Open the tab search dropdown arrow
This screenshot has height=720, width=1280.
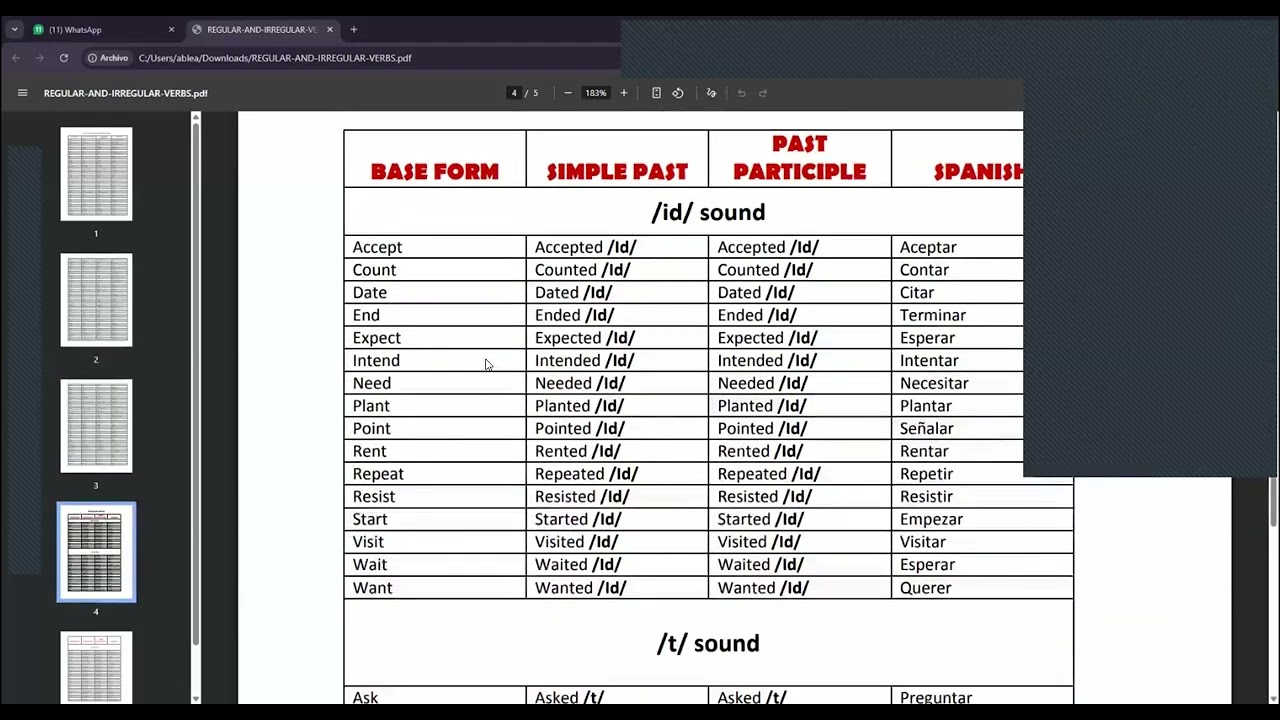tap(14, 30)
